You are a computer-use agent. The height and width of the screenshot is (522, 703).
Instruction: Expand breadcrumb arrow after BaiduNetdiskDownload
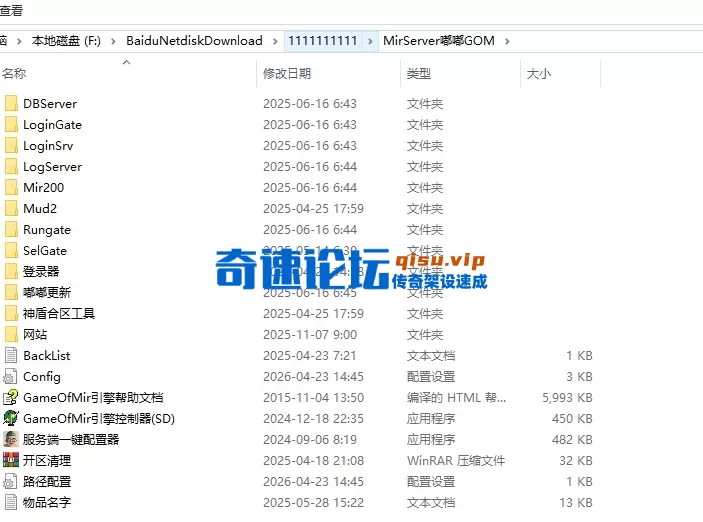click(x=275, y=41)
